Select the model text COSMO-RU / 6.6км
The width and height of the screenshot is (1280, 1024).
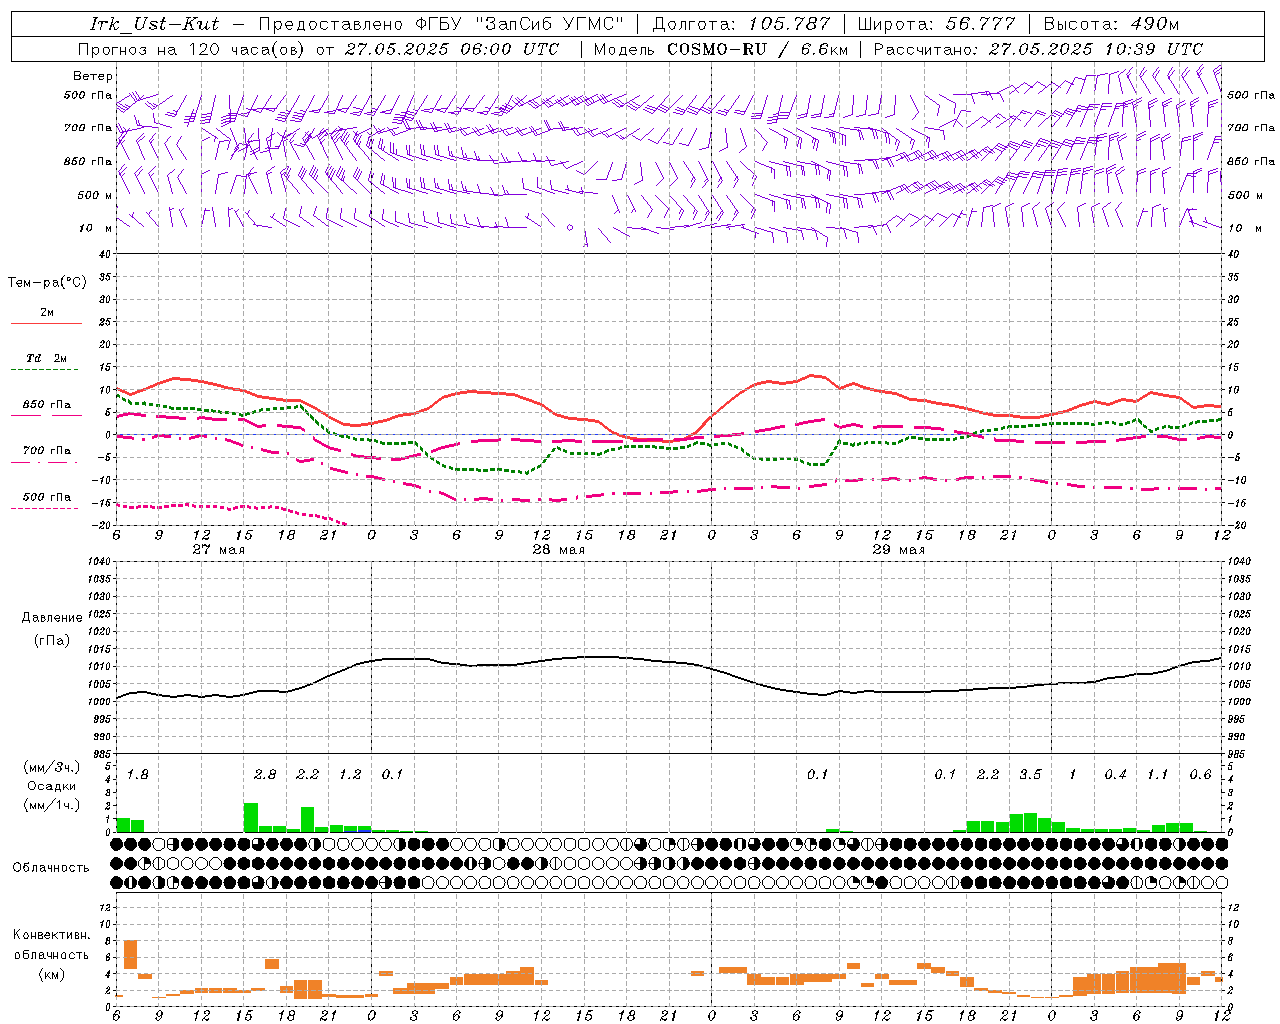coord(757,49)
